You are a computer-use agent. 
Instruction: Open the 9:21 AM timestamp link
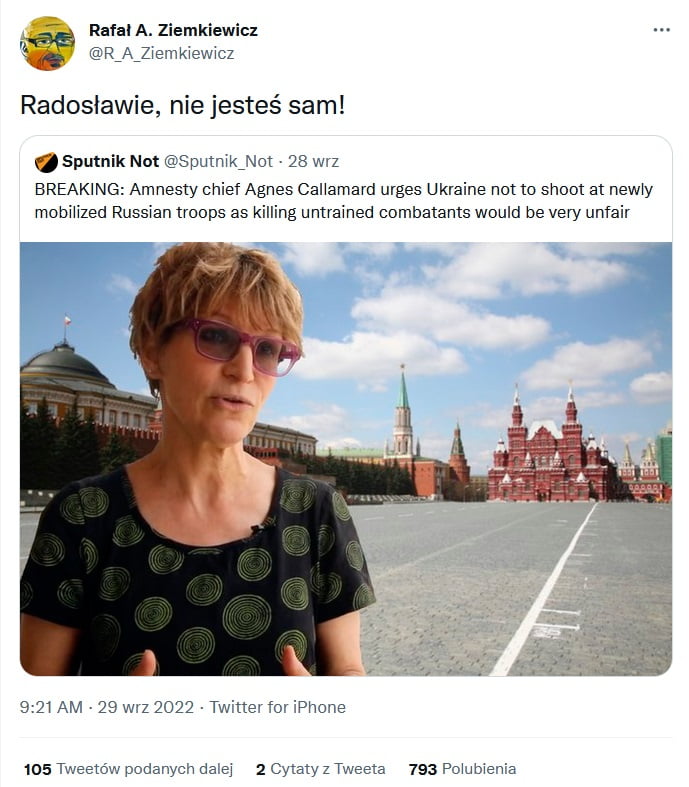pyautogui.click(x=51, y=707)
